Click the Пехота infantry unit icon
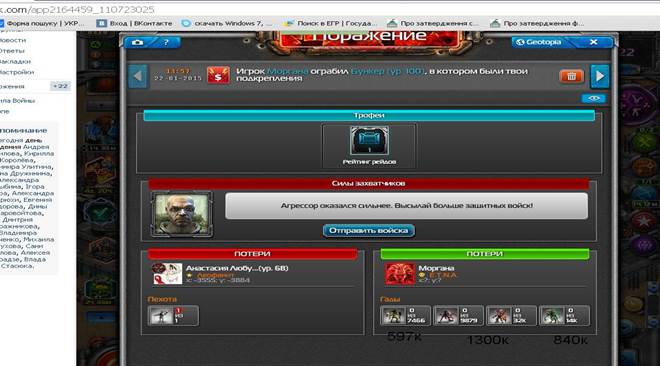The image size is (660, 366). [x=173, y=316]
